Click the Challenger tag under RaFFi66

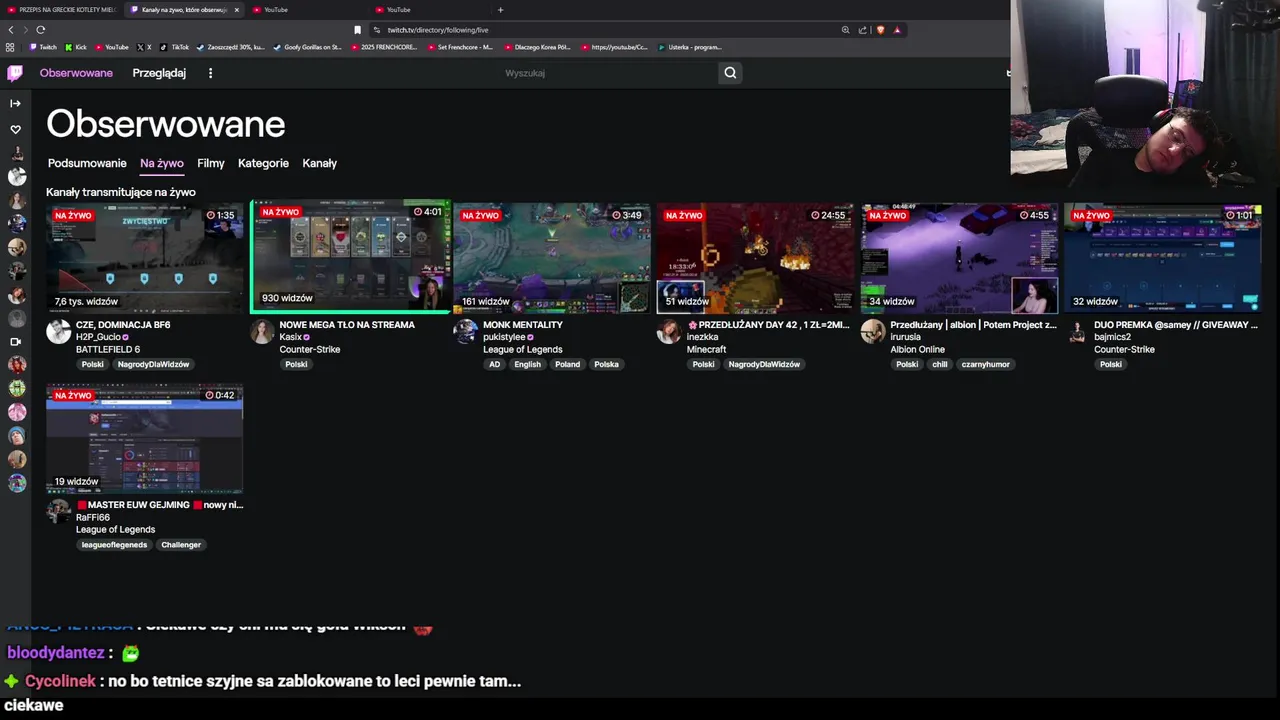click(x=181, y=545)
